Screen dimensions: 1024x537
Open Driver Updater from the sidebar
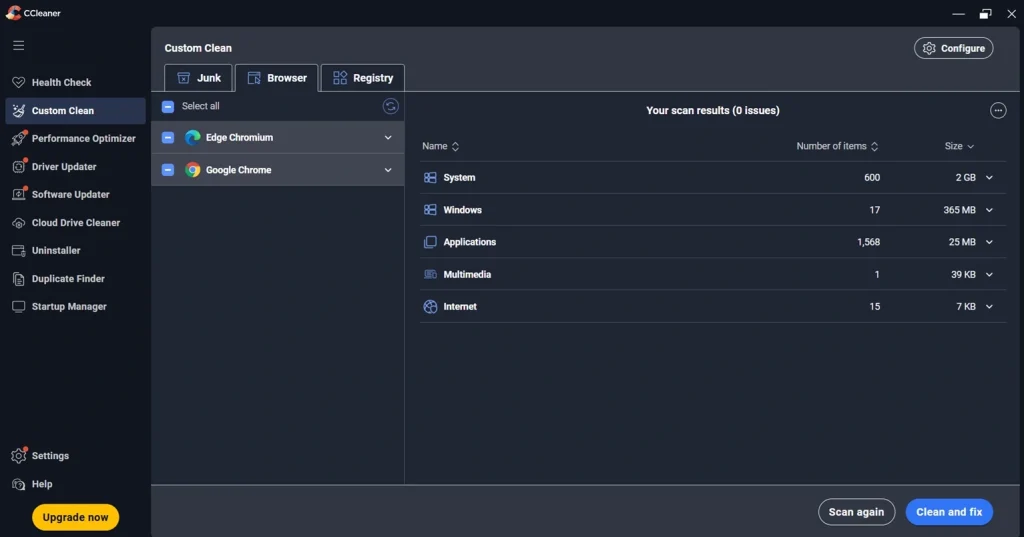[75, 167]
